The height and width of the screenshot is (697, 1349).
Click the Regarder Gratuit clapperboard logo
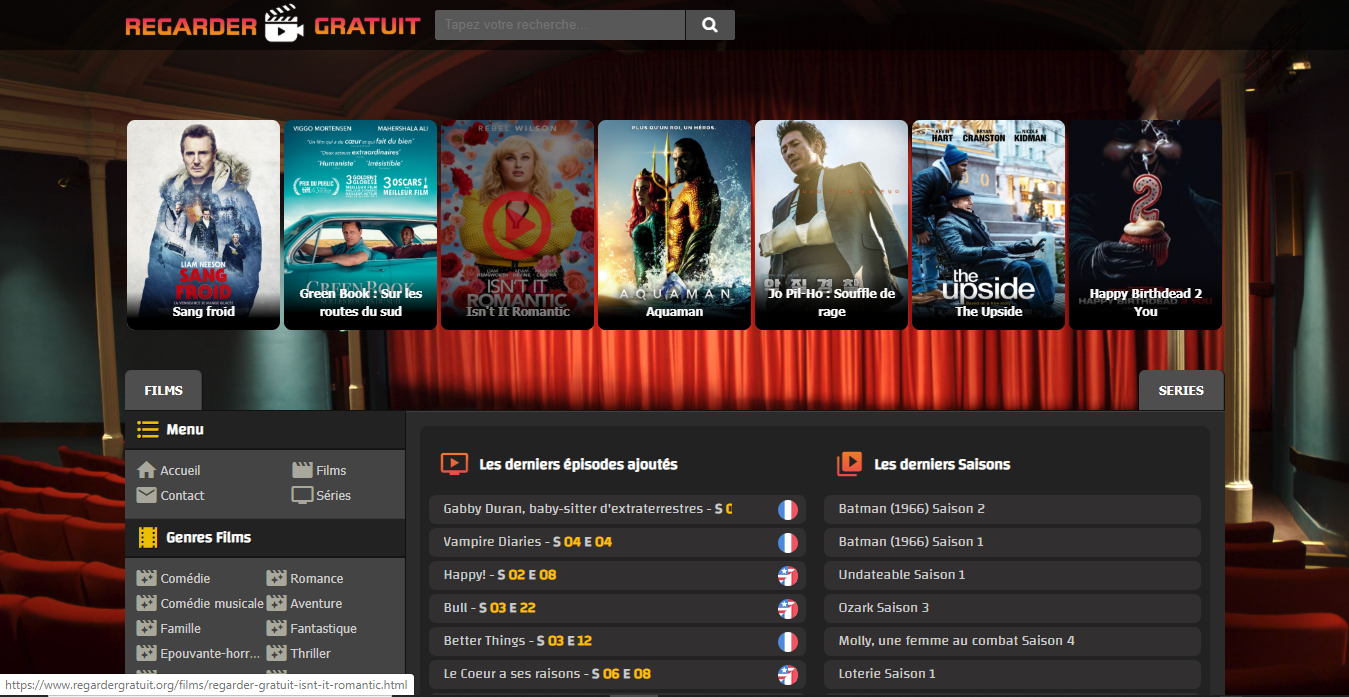[272, 24]
